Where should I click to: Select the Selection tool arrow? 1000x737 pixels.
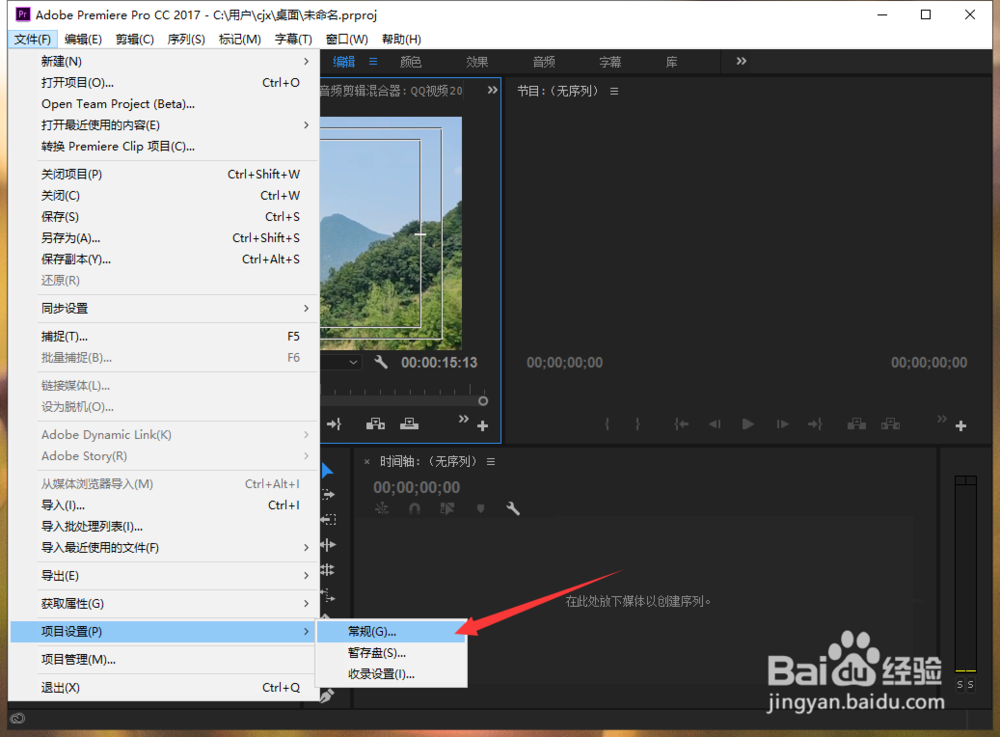327,471
